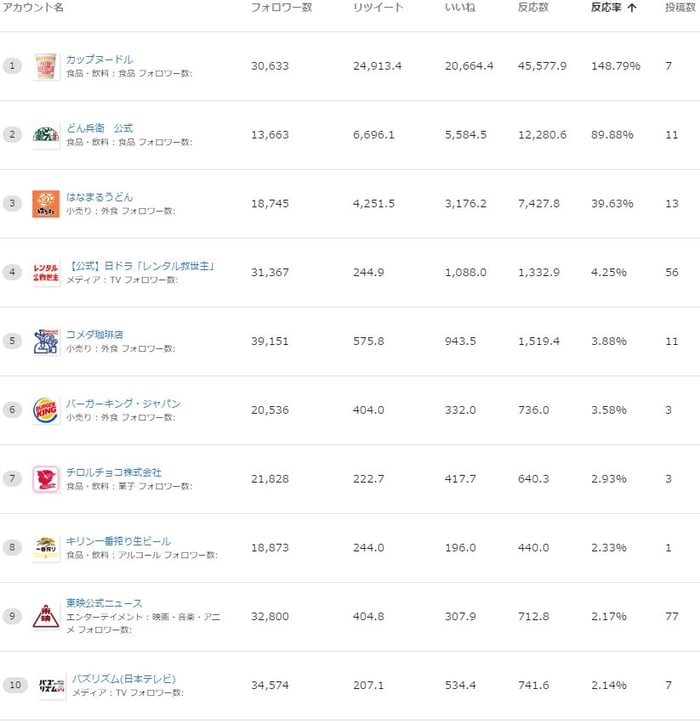Open the バーガーキング・ジャパン account link

click(x=123, y=403)
